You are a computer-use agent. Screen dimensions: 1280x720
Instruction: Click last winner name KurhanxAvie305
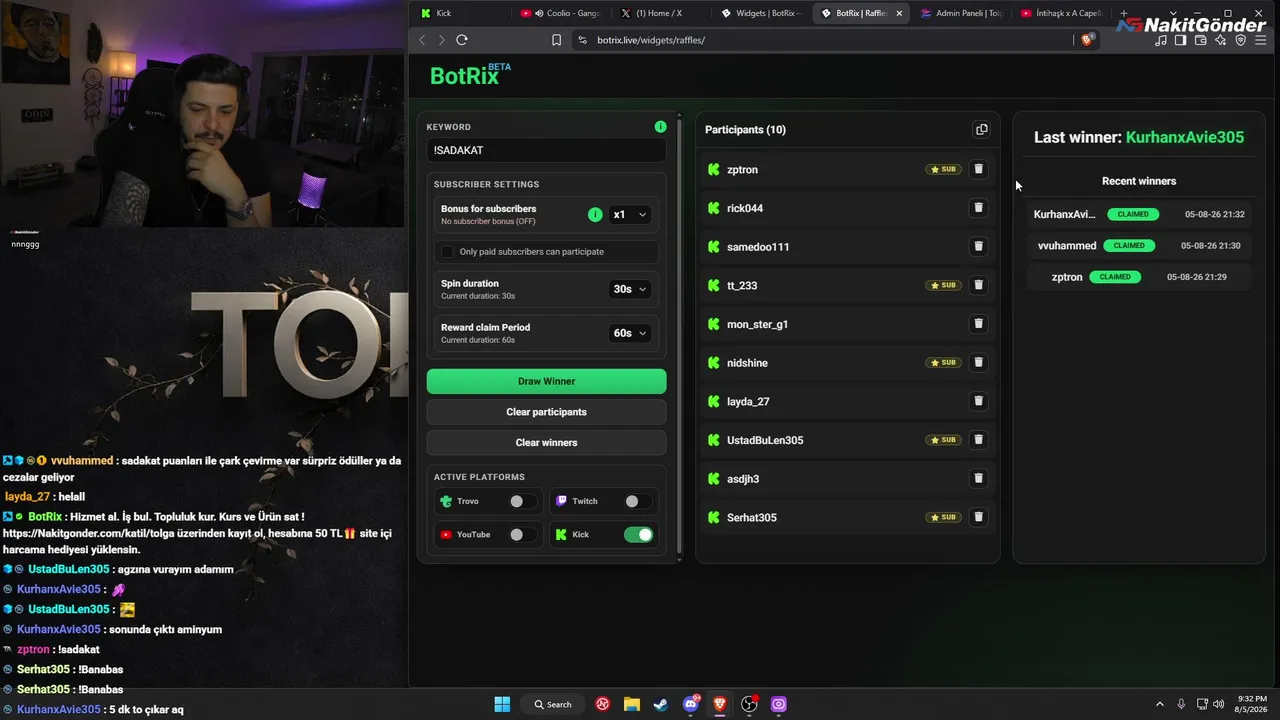click(x=1185, y=137)
